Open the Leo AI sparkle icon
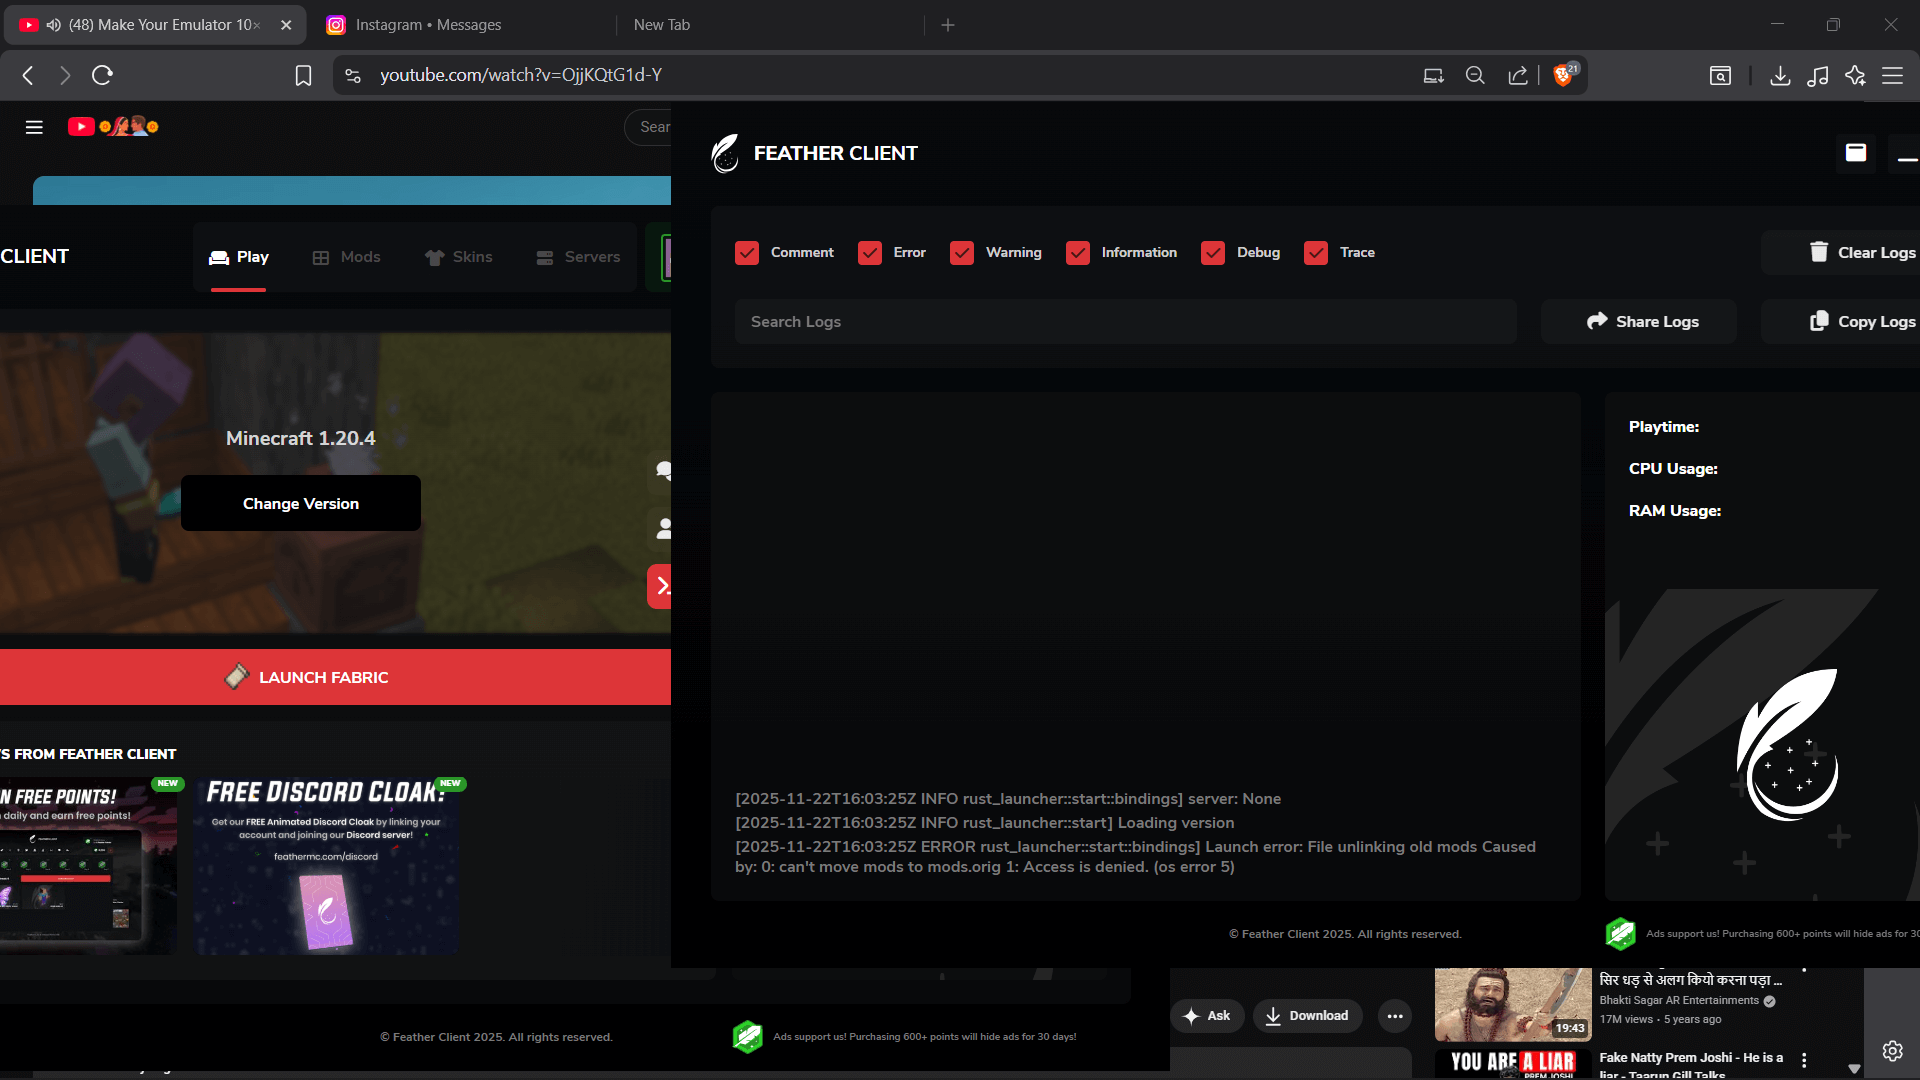 [x=1856, y=75]
